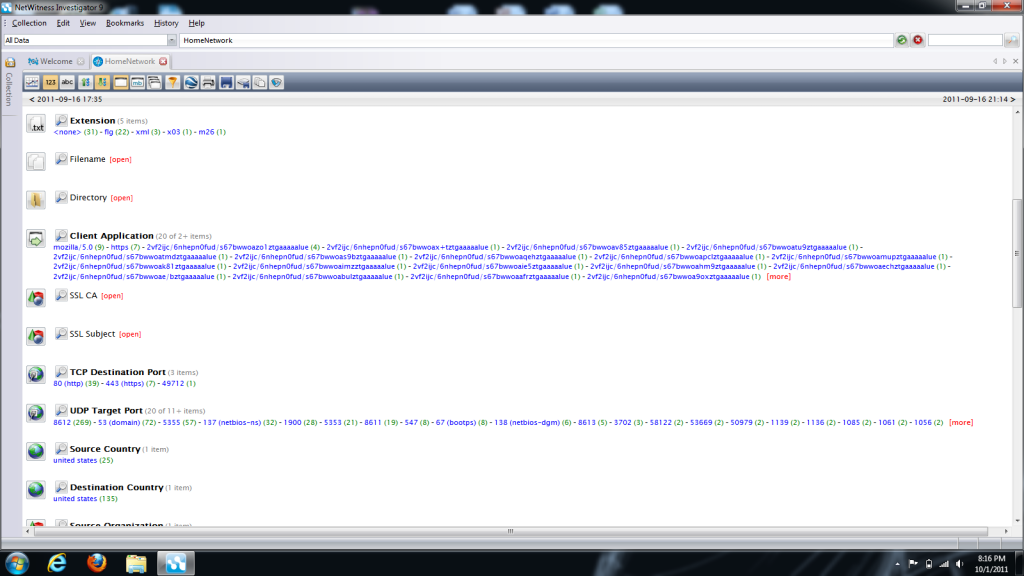The image size is (1024, 576).
Task: Open the chart/graph view toolbar icon
Action: click(x=32, y=82)
